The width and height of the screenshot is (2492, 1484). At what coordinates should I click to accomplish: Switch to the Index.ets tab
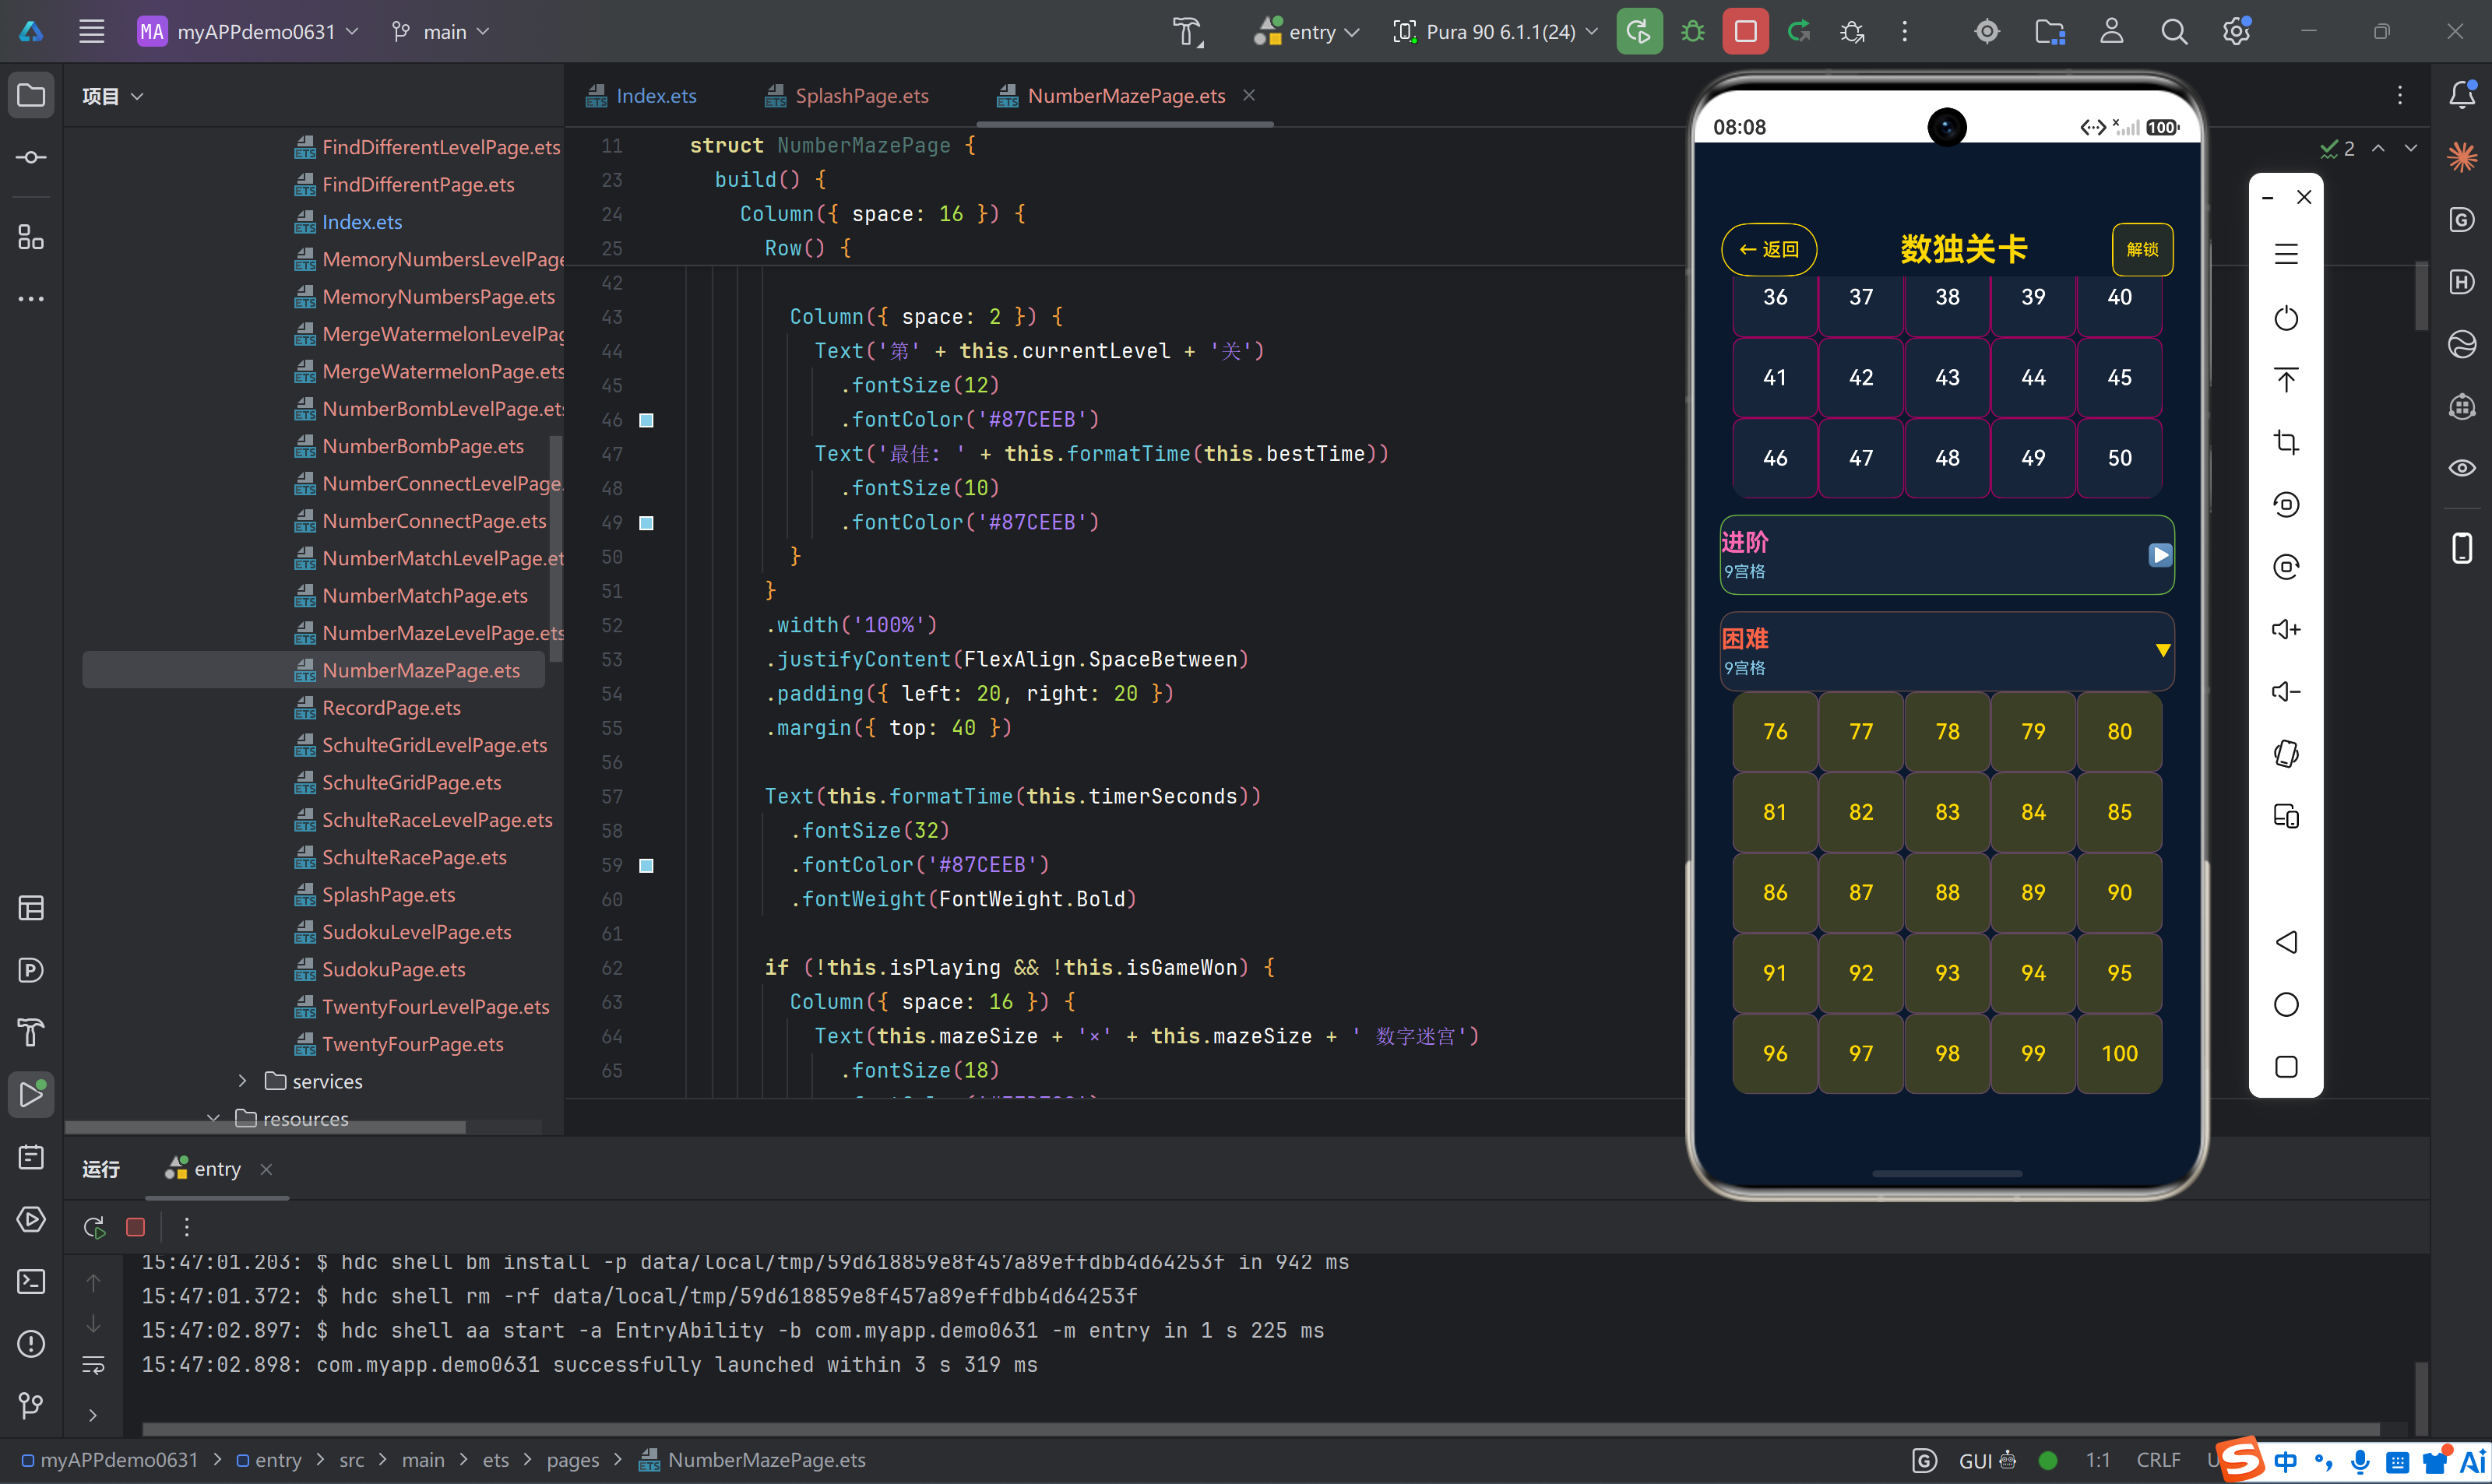click(x=642, y=96)
